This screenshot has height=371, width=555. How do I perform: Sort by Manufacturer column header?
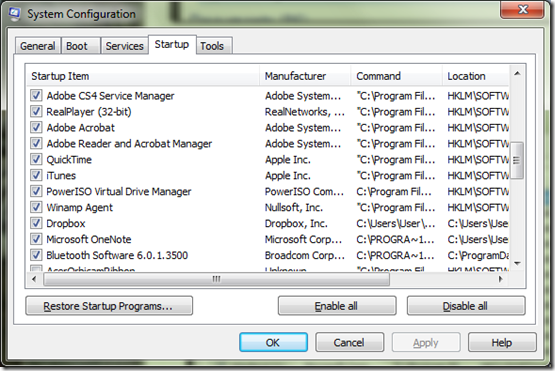pos(305,76)
